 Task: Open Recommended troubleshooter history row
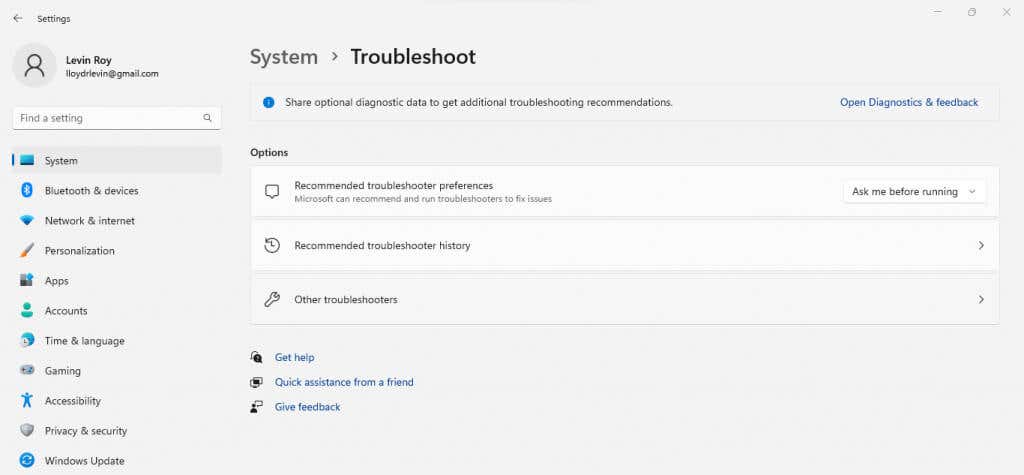624,245
